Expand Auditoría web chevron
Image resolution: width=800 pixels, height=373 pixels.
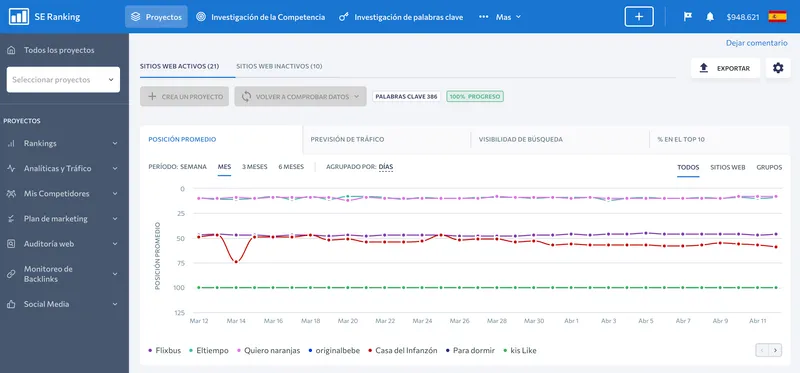[115, 244]
